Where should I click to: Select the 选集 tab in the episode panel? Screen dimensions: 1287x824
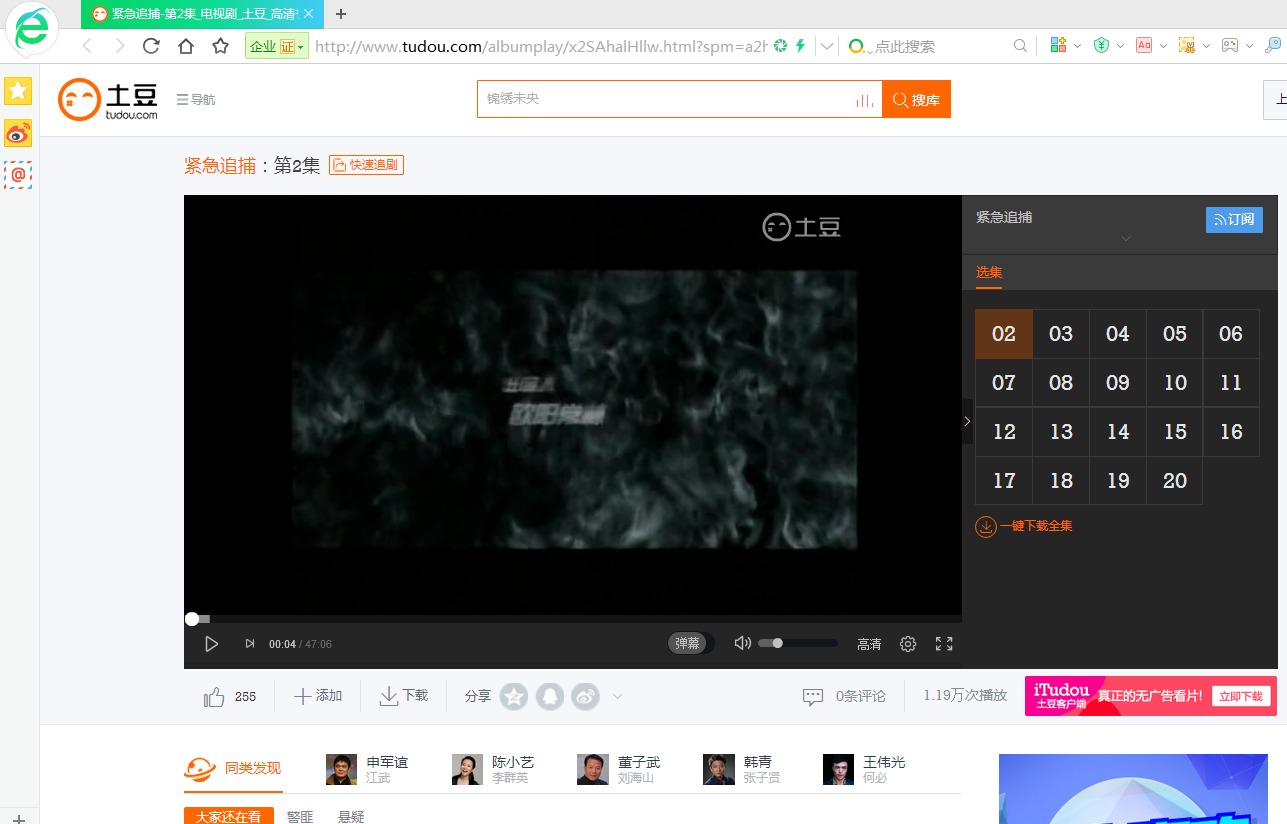pyautogui.click(x=989, y=273)
